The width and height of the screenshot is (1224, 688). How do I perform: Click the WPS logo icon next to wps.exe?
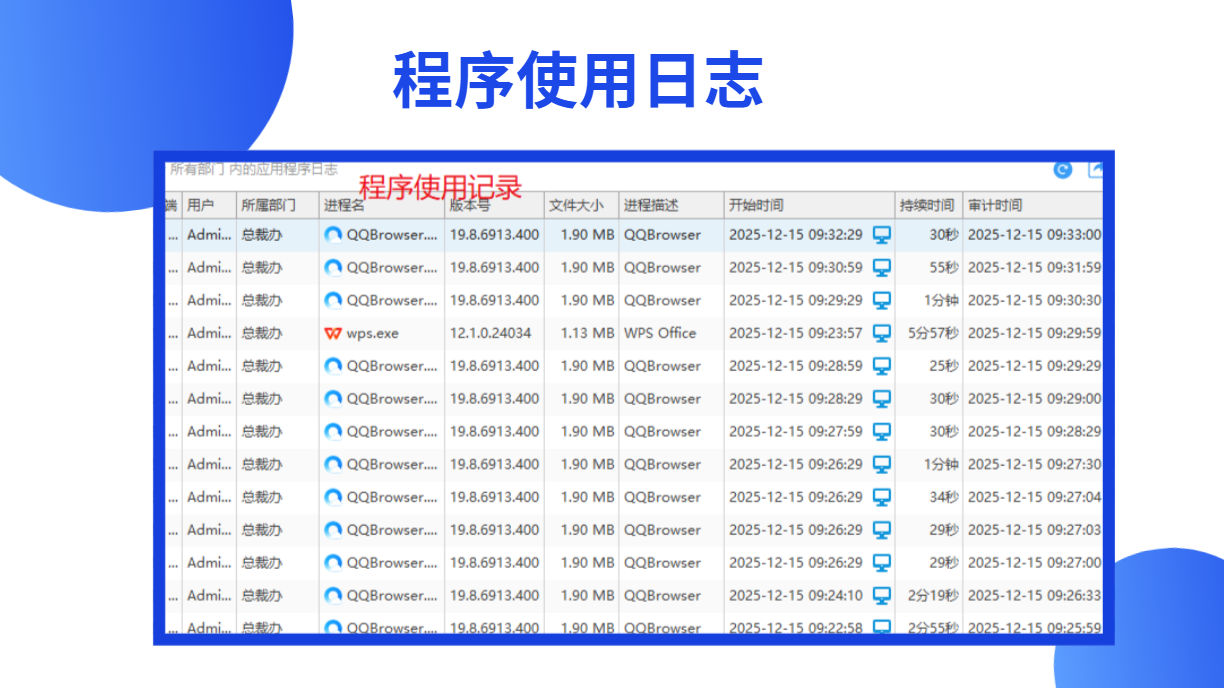333,333
